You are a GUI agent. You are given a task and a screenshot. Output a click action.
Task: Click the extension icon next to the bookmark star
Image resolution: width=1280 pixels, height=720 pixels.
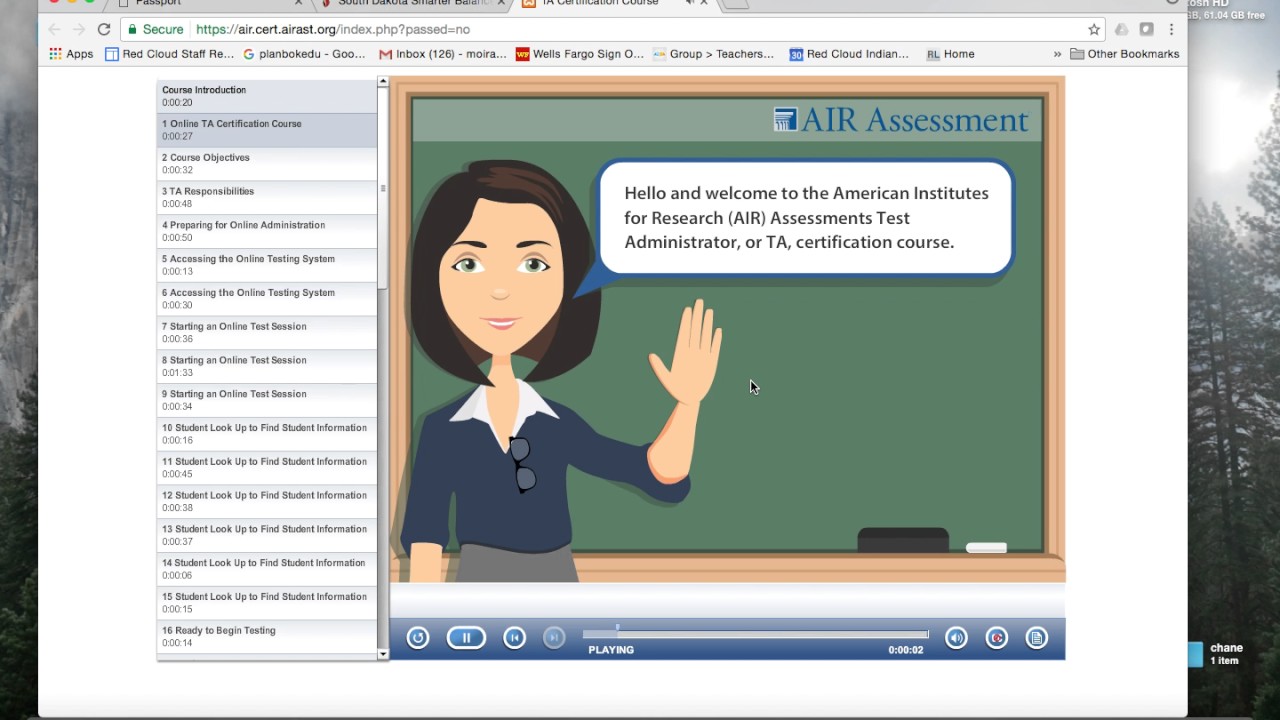tap(1121, 29)
